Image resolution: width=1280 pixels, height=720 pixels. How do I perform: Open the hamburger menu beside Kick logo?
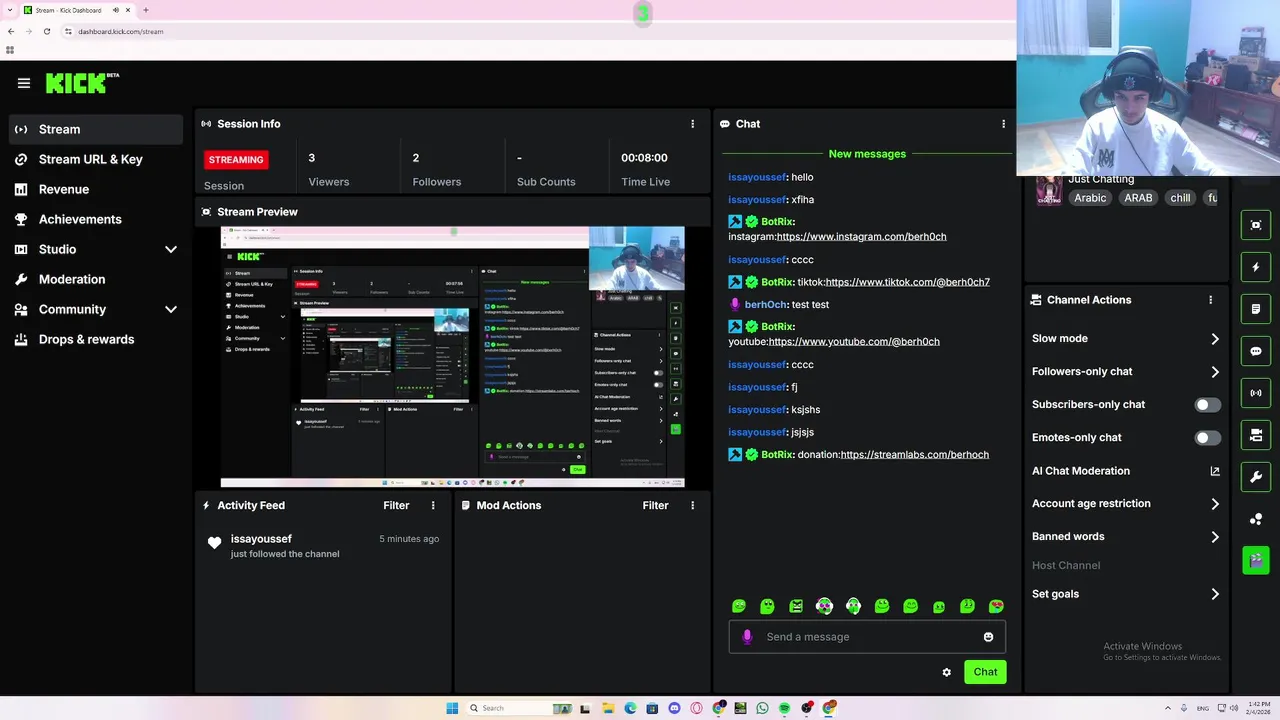click(24, 83)
